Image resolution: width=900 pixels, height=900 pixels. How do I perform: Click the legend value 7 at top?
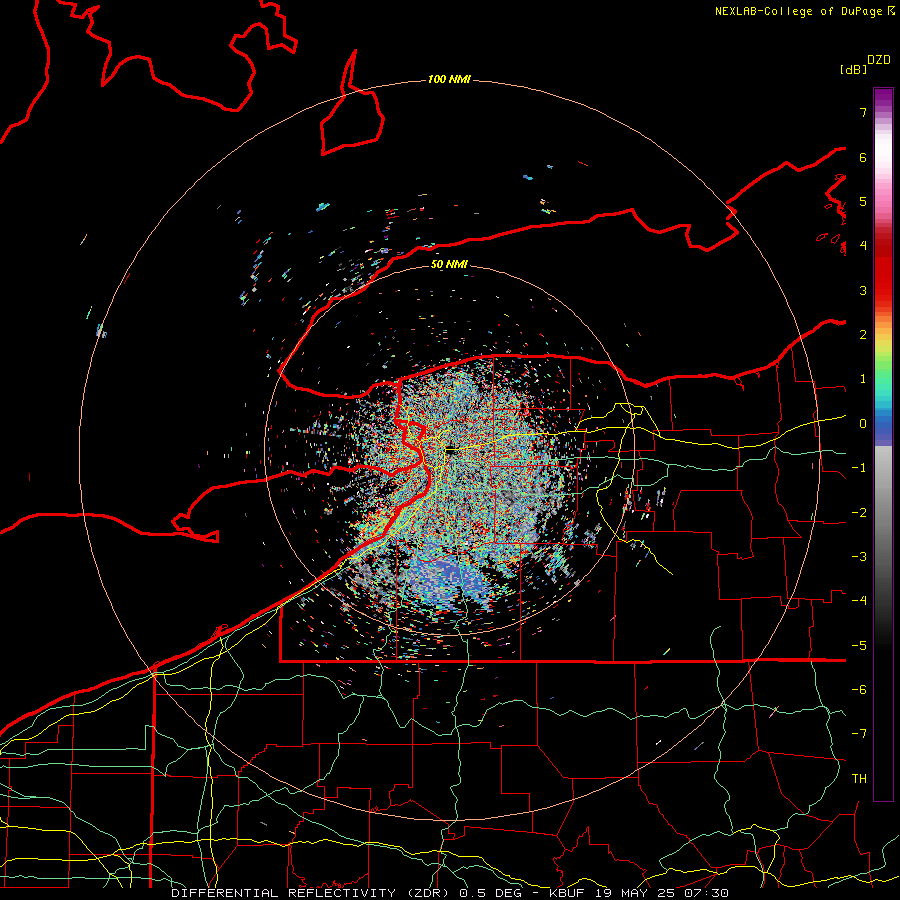[863, 112]
